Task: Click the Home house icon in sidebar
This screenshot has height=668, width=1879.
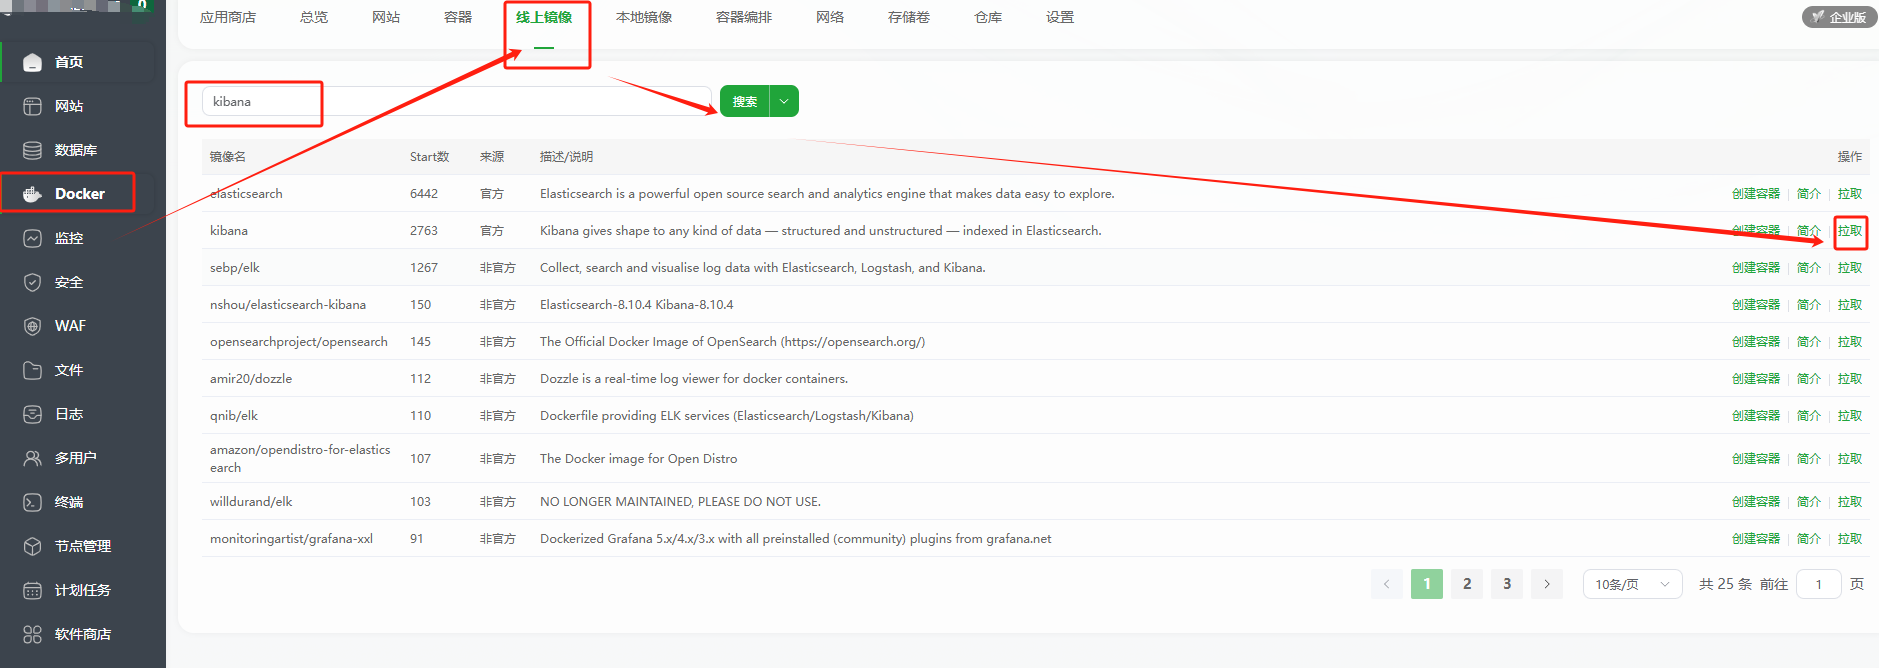Action: point(32,62)
